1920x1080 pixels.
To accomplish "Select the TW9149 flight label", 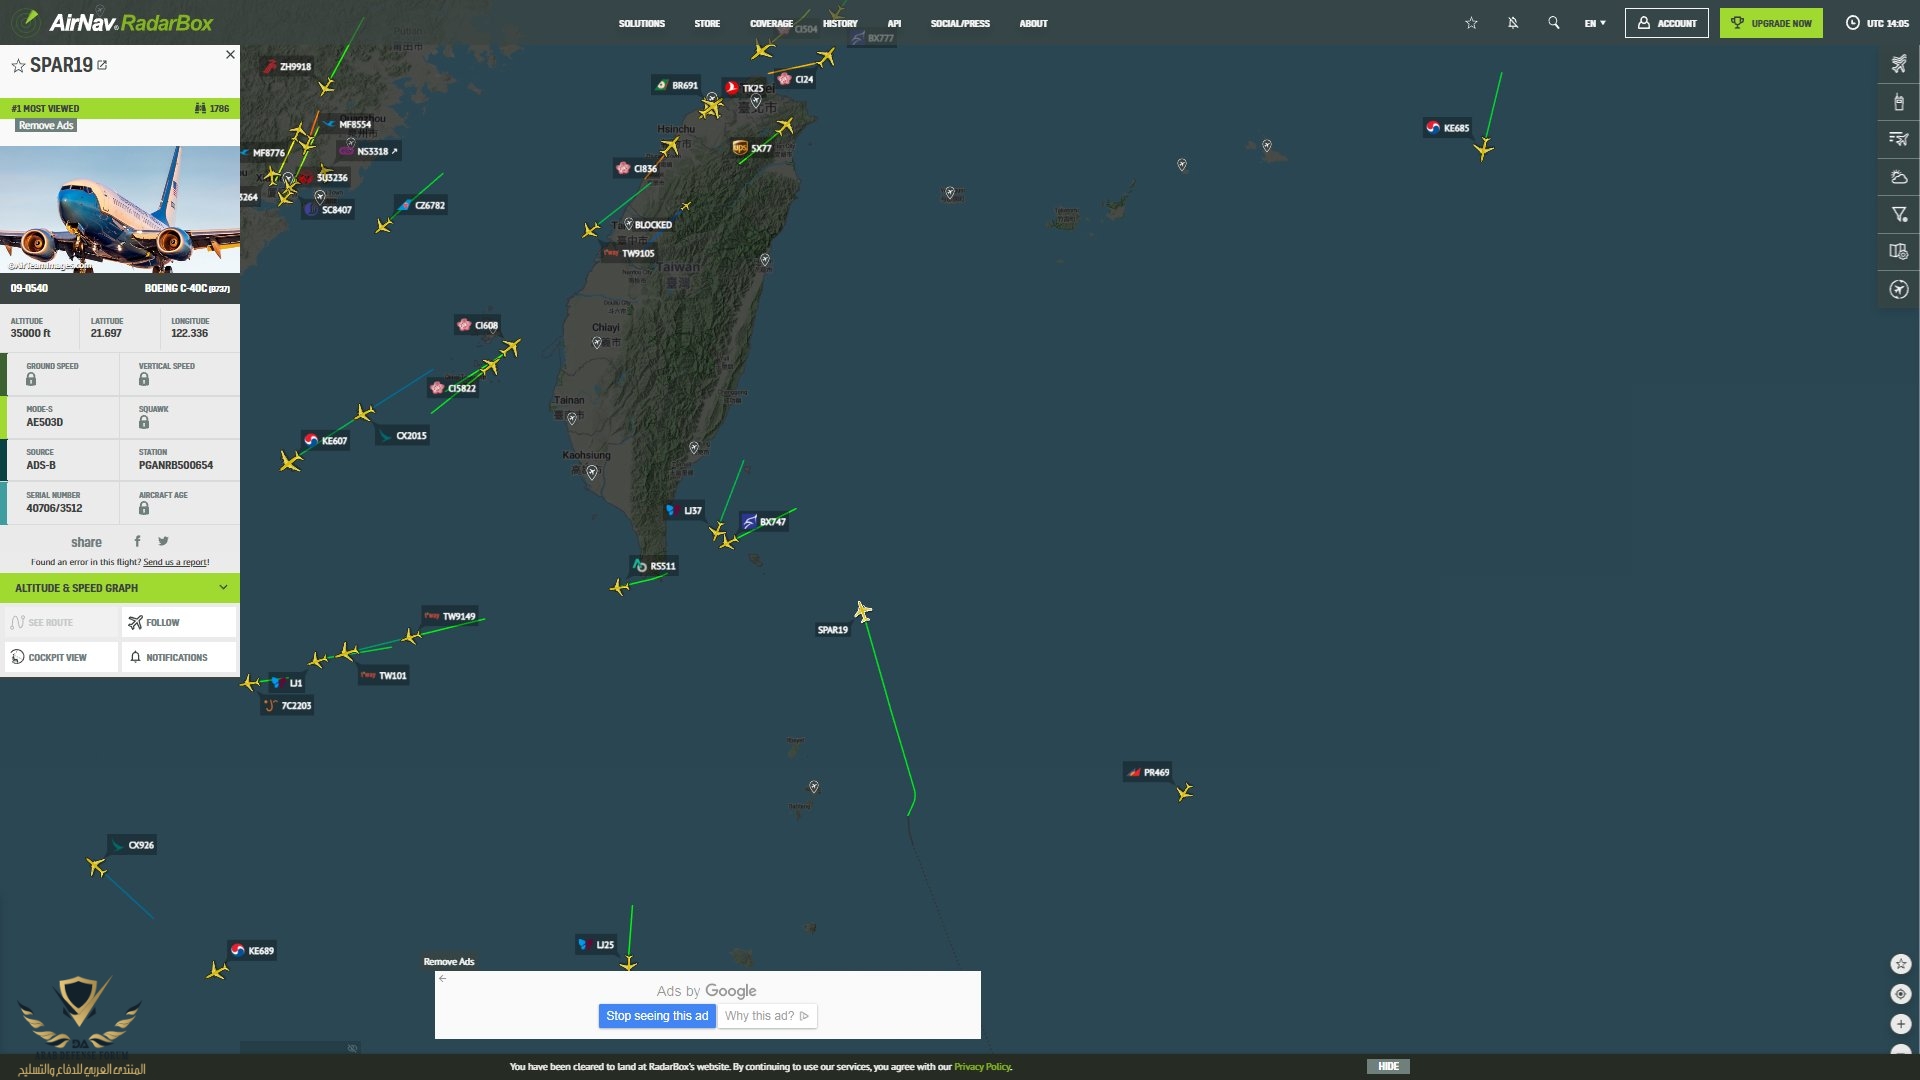I will pos(450,616).
